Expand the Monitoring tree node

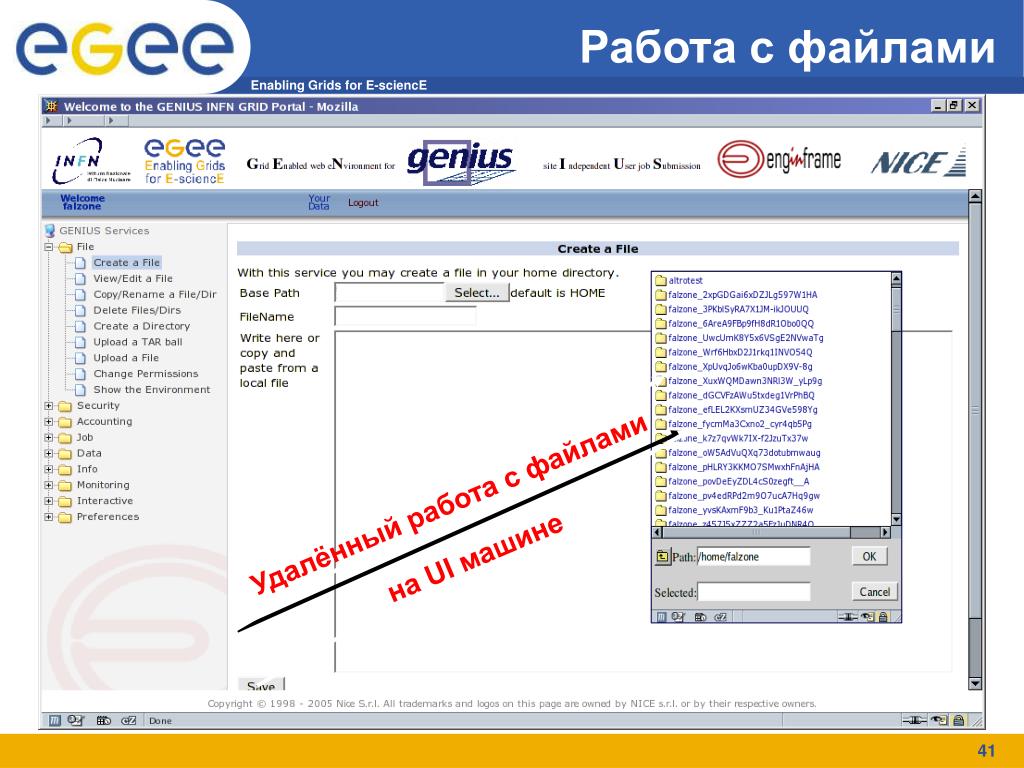point(48,485)
